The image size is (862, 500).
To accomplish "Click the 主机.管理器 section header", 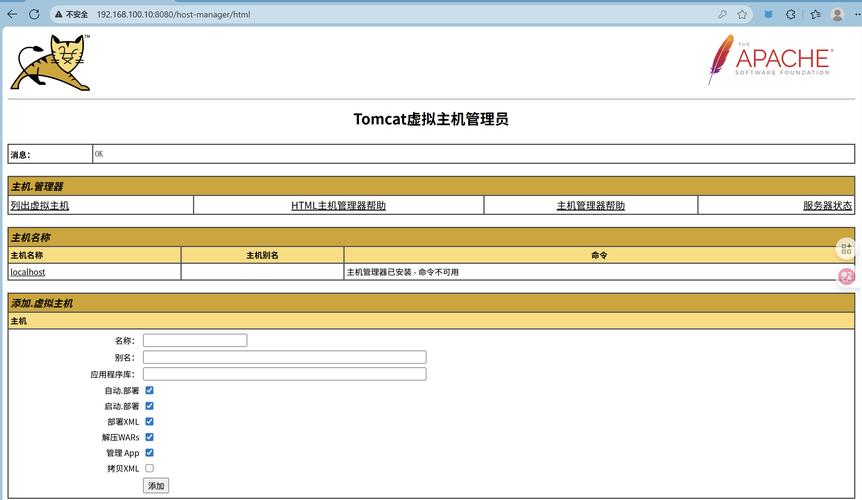I will (431, 186).
